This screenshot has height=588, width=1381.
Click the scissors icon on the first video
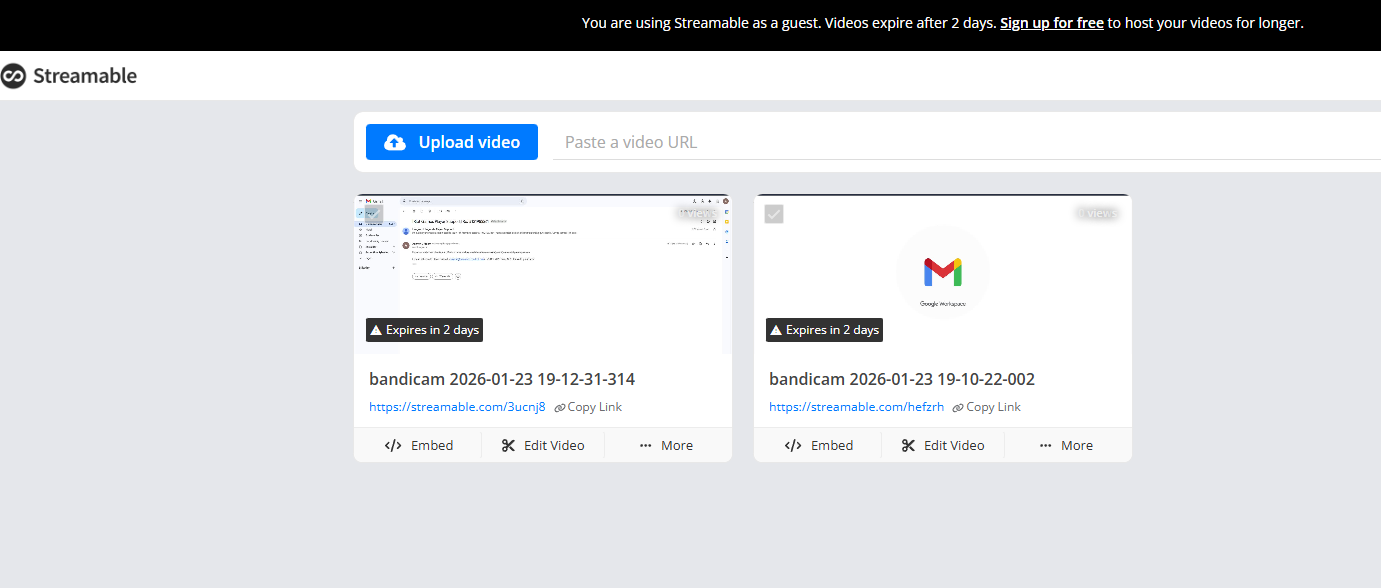508,445
